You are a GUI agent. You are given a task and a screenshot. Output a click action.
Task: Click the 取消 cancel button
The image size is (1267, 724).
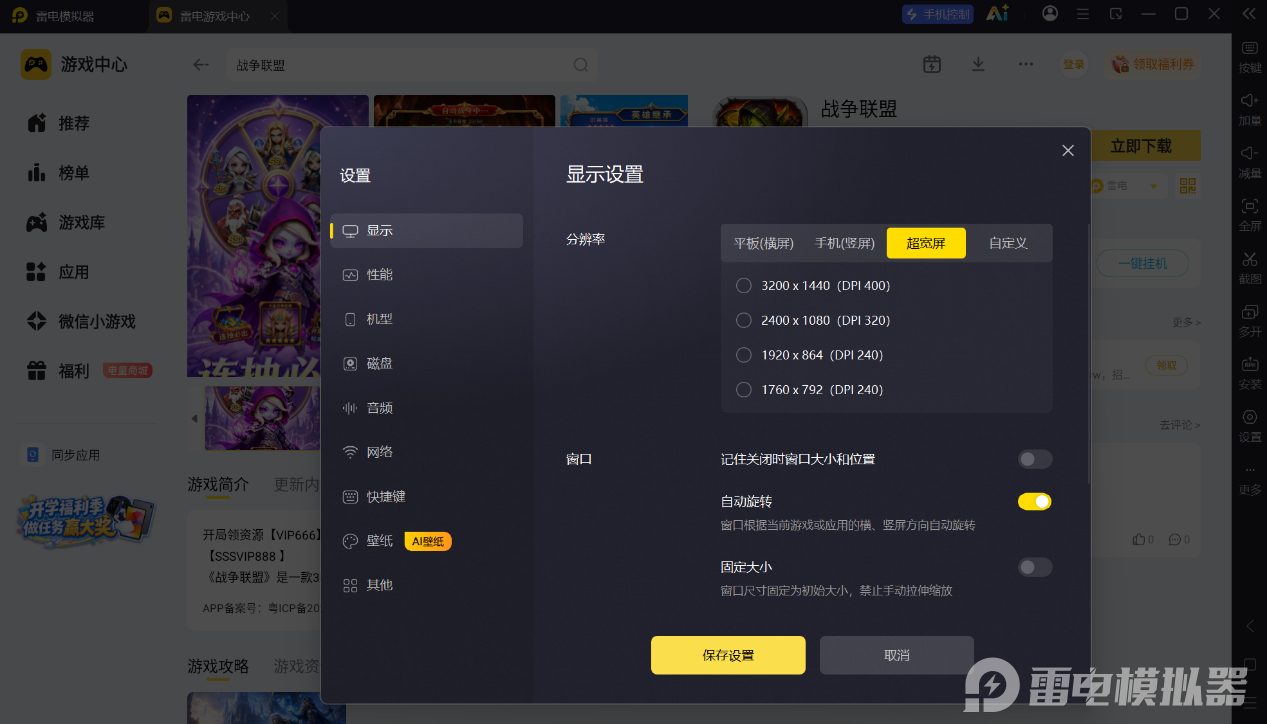(x=897, y=655)
